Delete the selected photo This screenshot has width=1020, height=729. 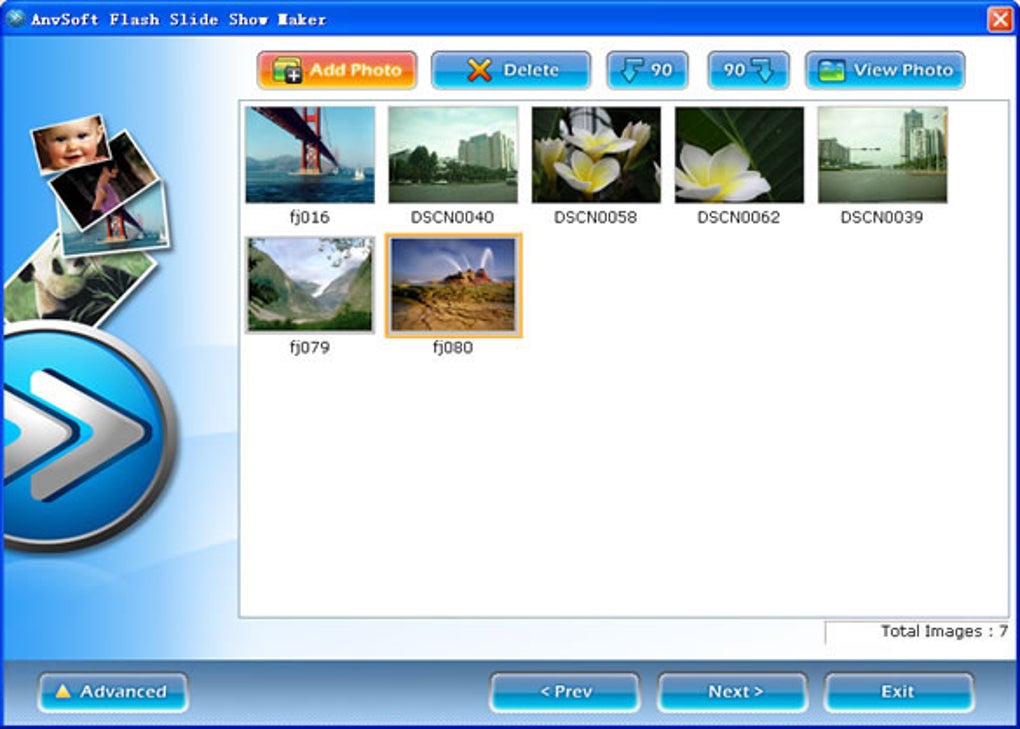pyautogui.click(x=511, y=70)
